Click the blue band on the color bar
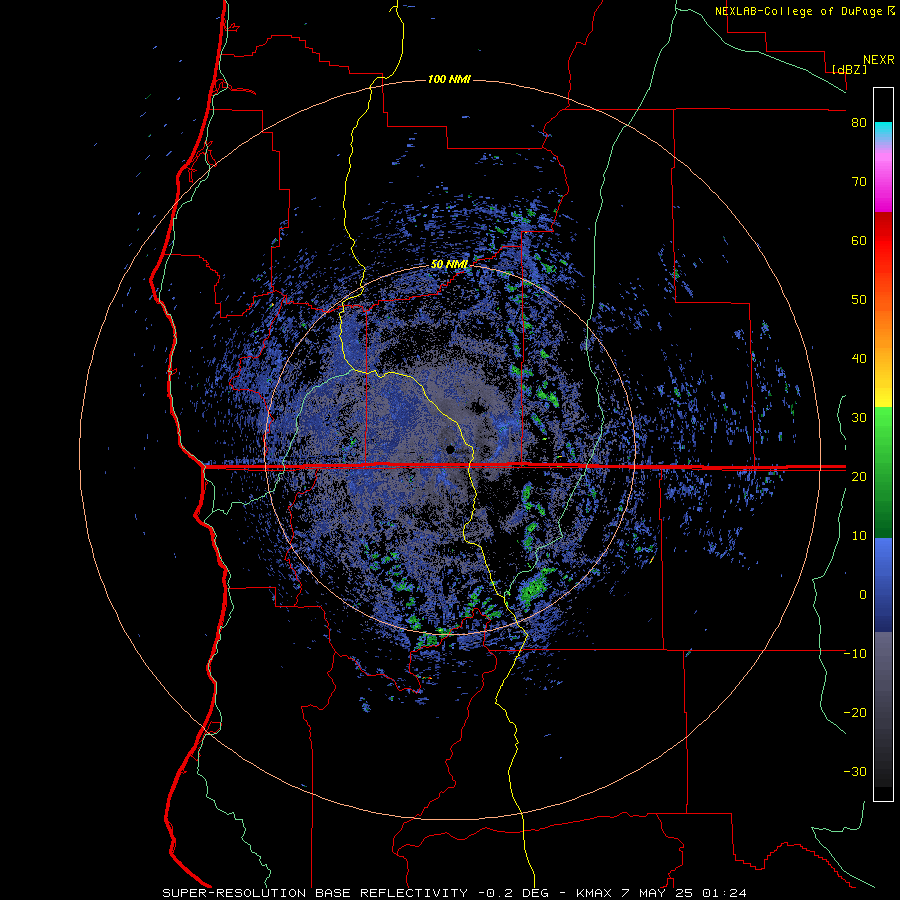 click(883, 585)
